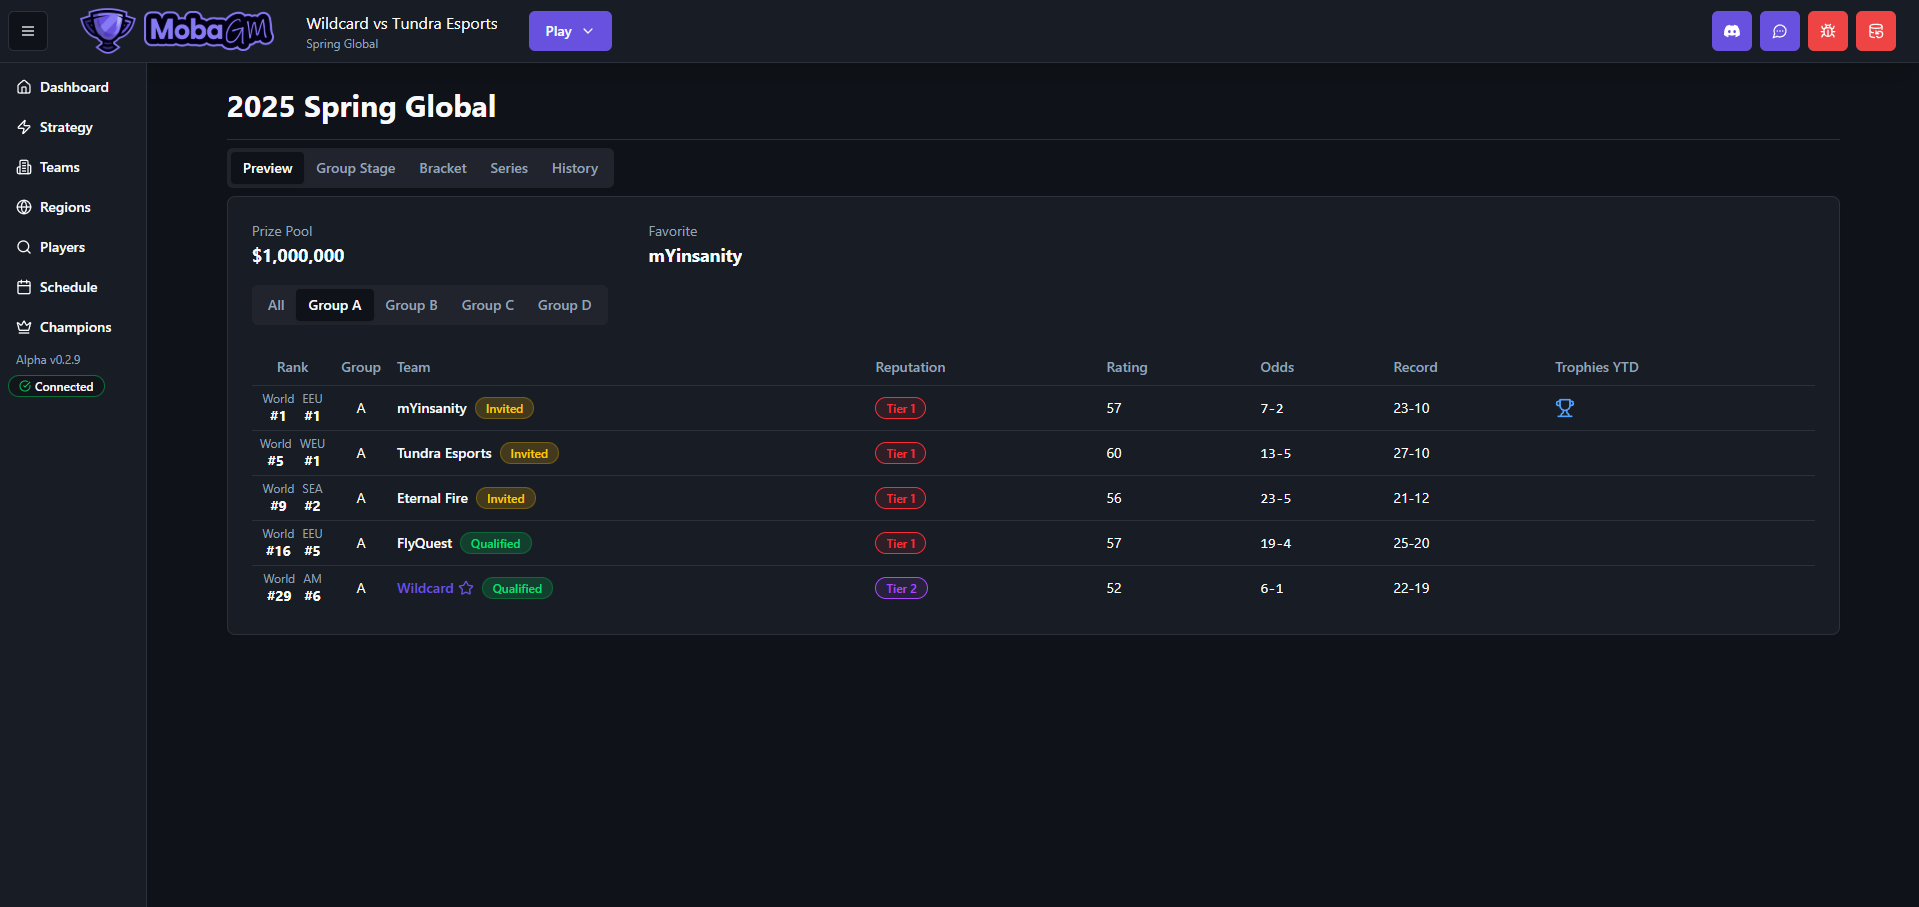Click the MobaGM logo

(177, 31)
